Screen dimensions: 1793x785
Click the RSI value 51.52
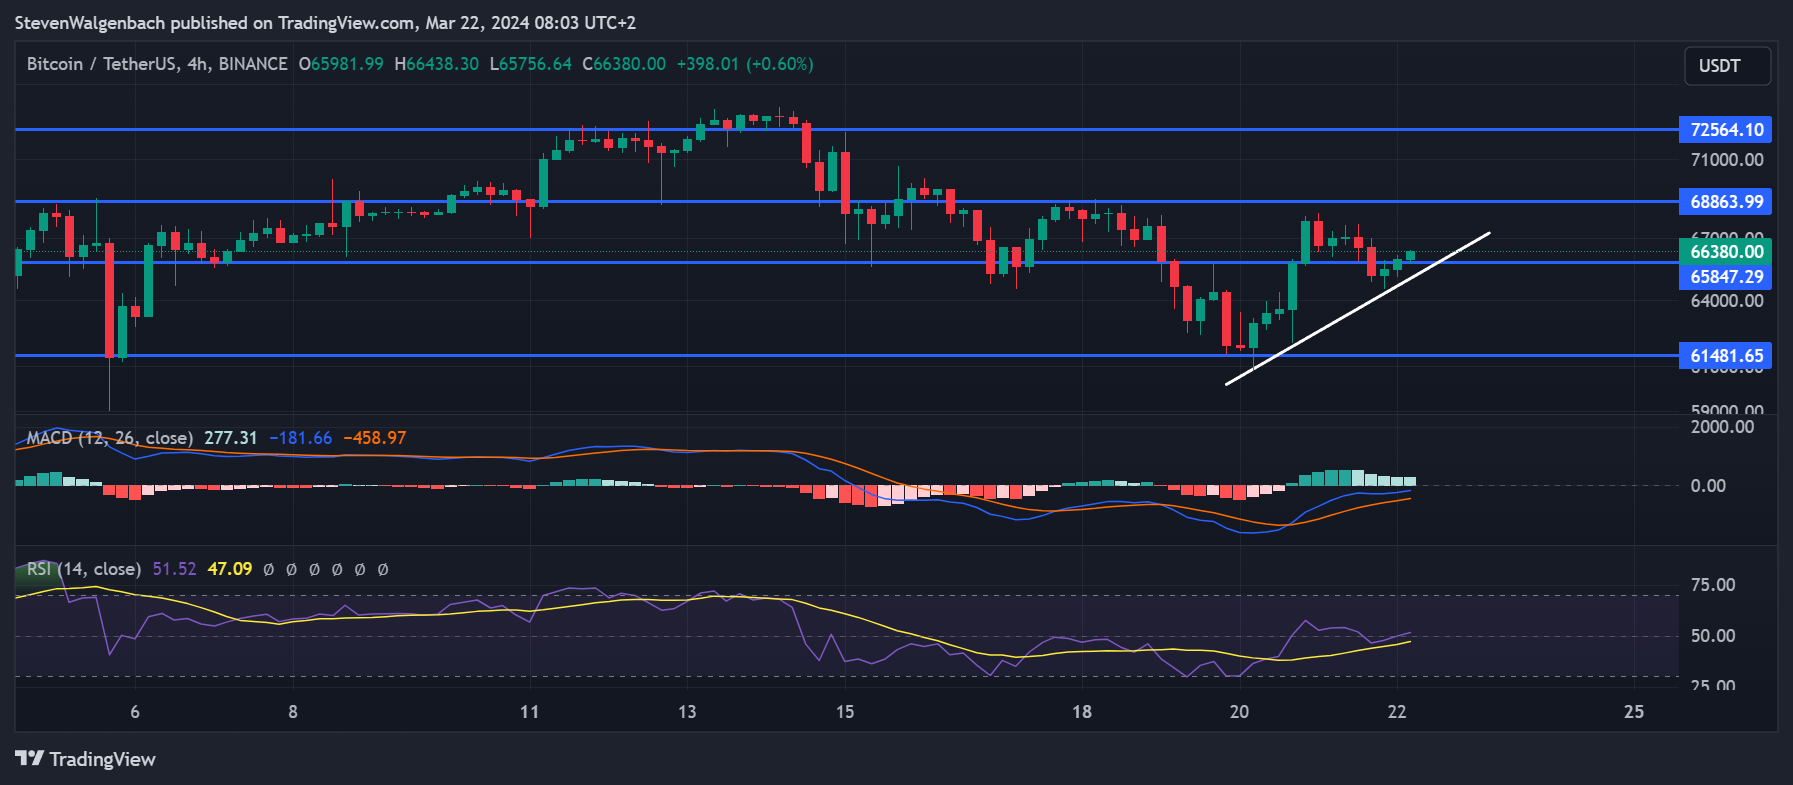coord(174,569)
